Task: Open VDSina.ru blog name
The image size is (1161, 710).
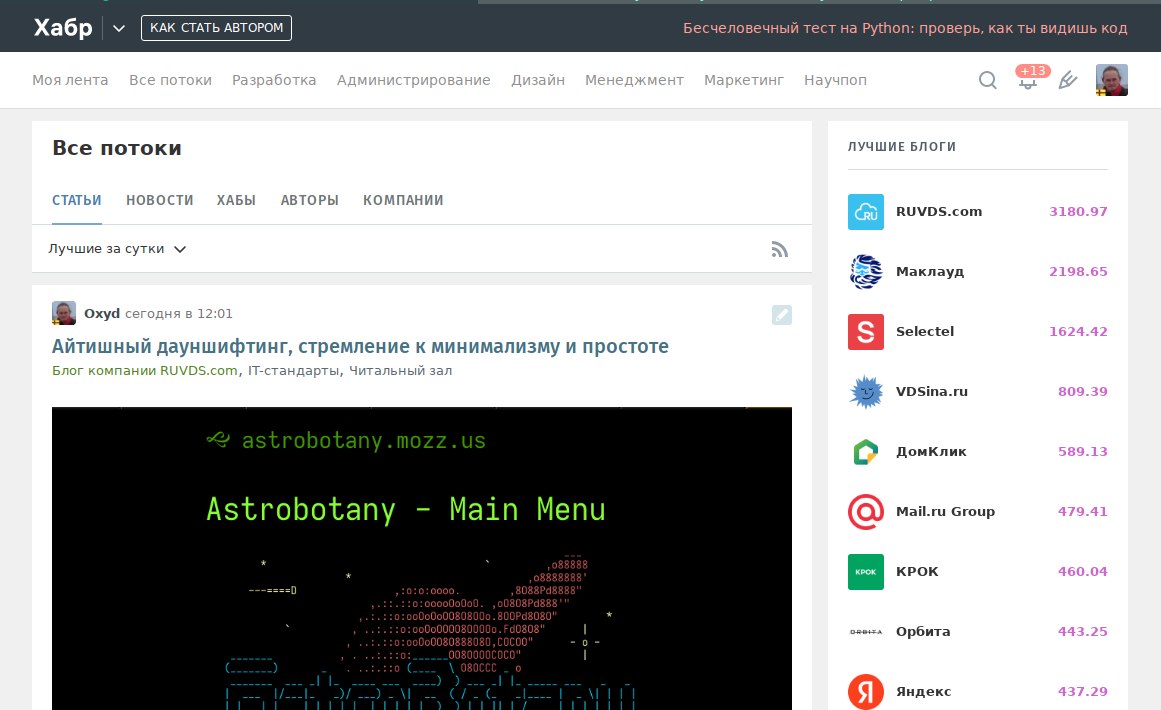Action: [931, 392]
